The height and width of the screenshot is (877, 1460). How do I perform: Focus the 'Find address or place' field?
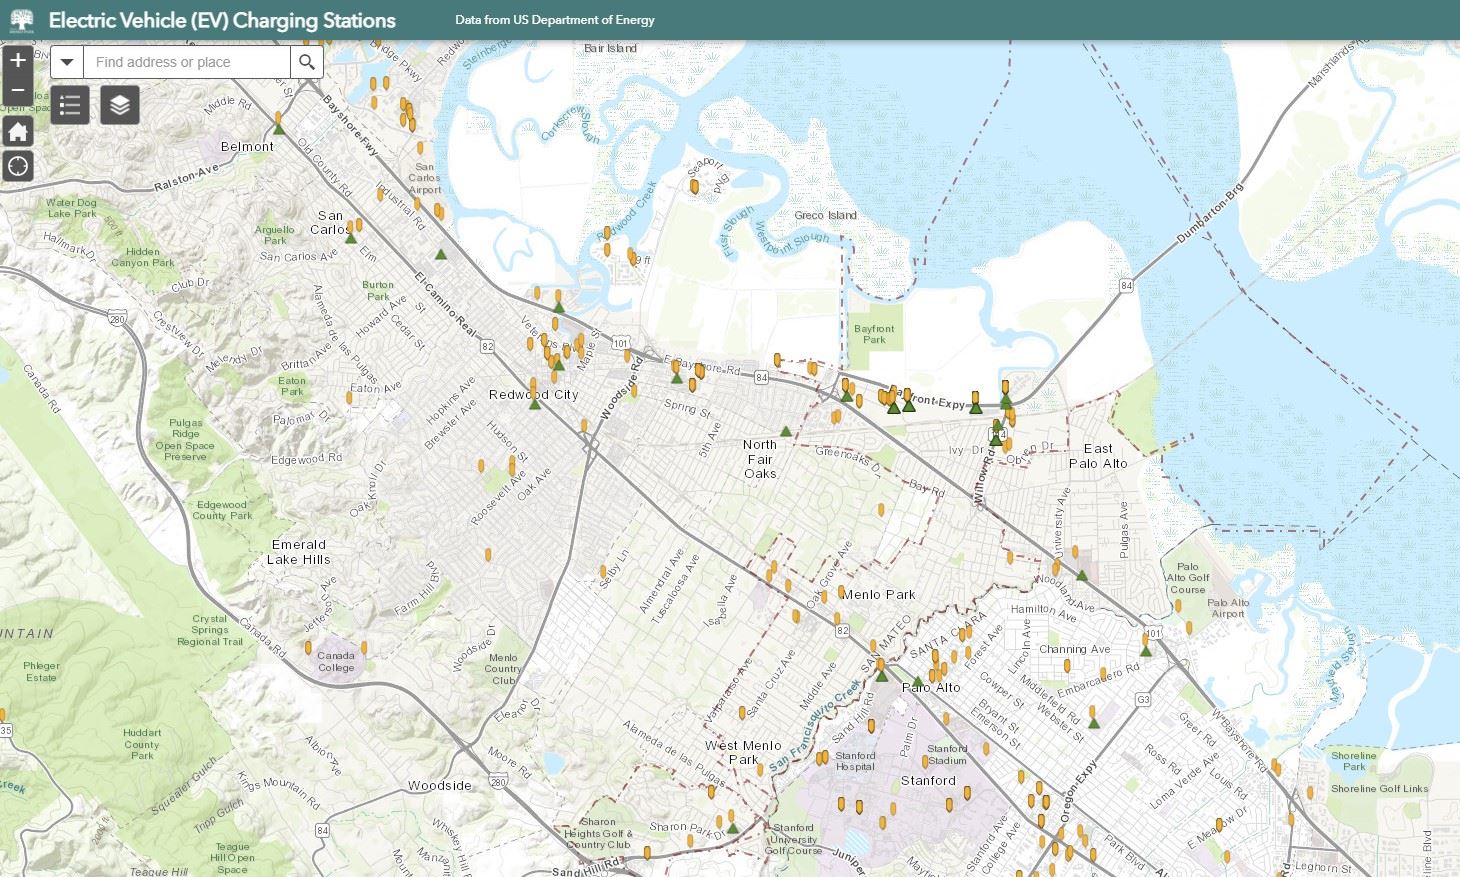(187, 62)
